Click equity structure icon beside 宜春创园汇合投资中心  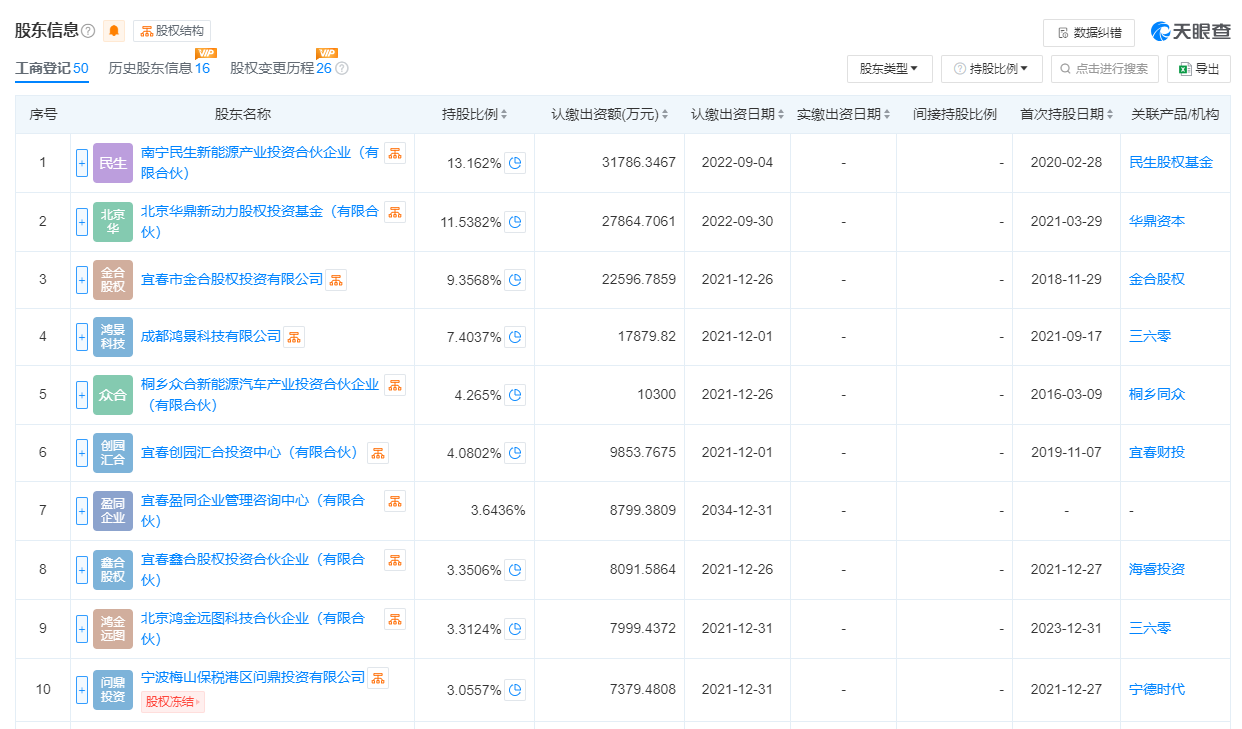(378, 453)
